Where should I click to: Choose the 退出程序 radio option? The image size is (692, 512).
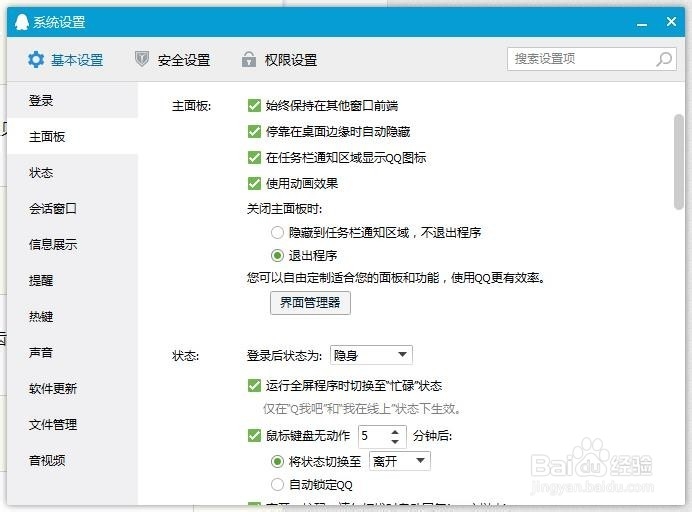(277, 255)
